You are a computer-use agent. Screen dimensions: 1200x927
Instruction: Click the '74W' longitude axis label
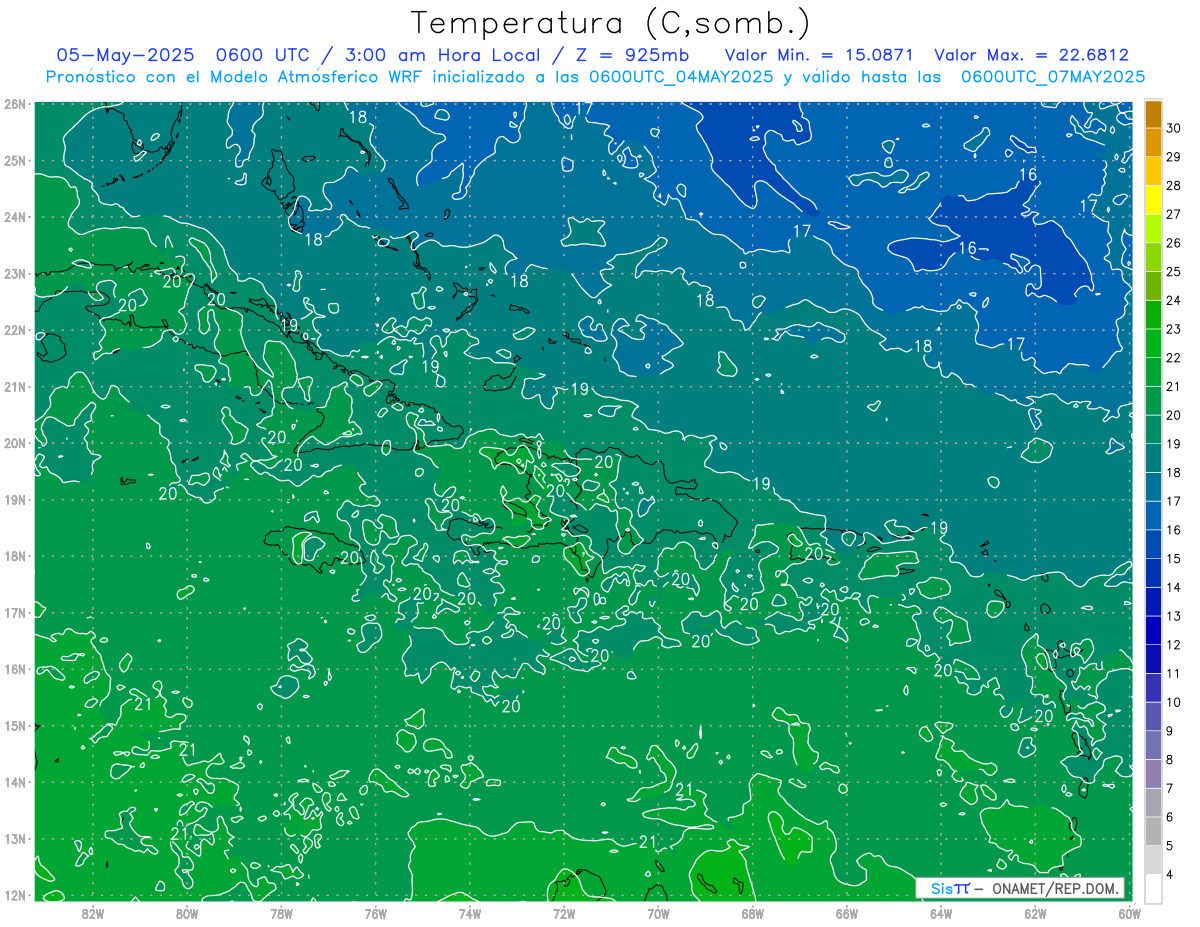point(469,913)
